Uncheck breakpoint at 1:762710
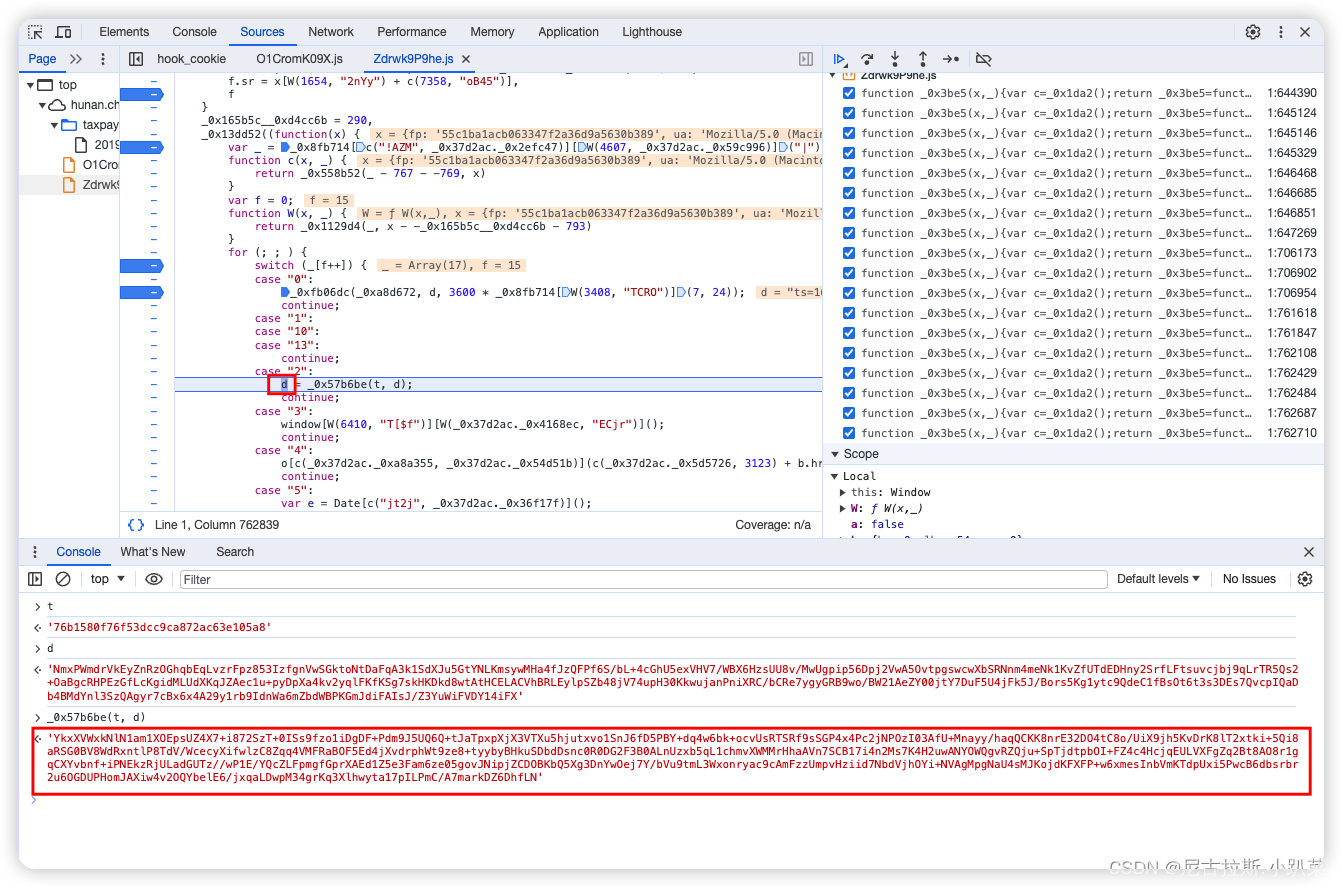This screenshot has height=887, width=1342. (849, 433)
